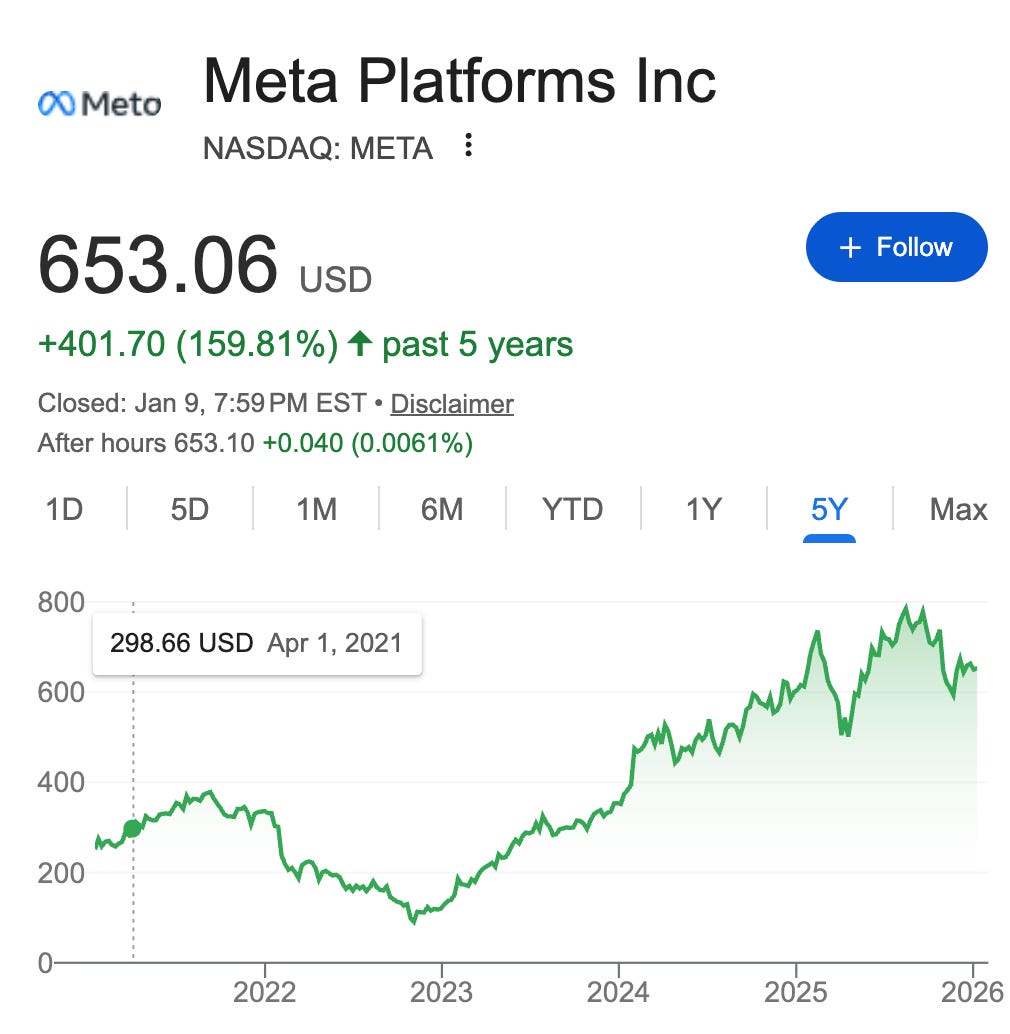
Task: Switch chart to YTD view
Action: (573, 509)
